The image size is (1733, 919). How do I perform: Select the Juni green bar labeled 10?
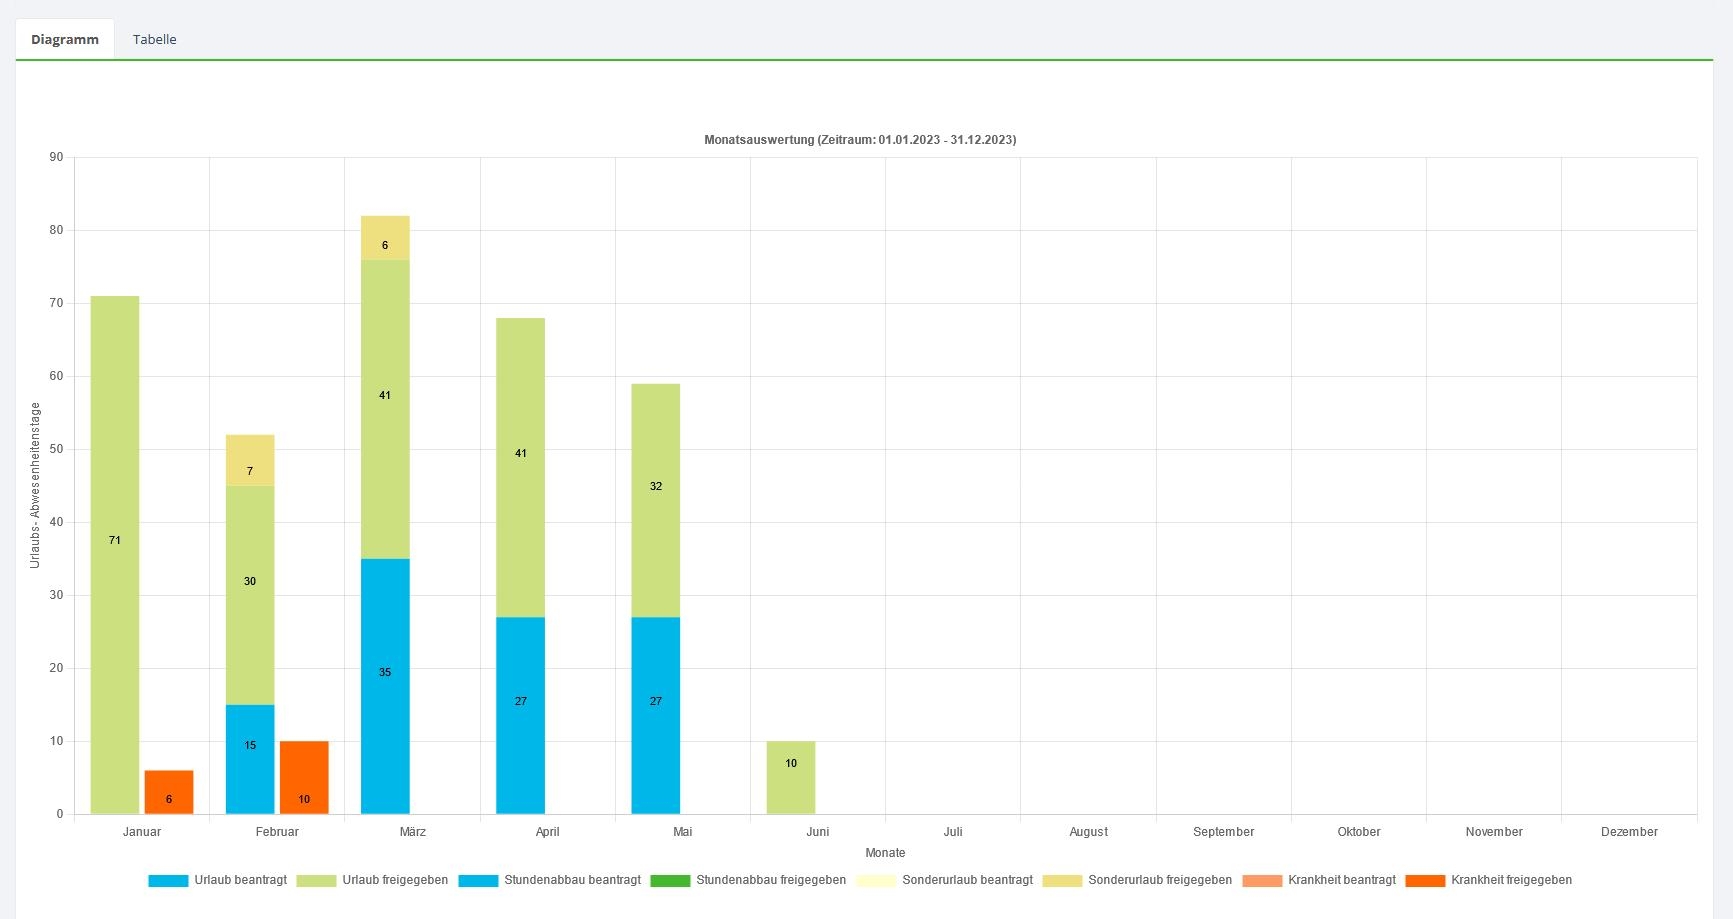coord(791,777)
